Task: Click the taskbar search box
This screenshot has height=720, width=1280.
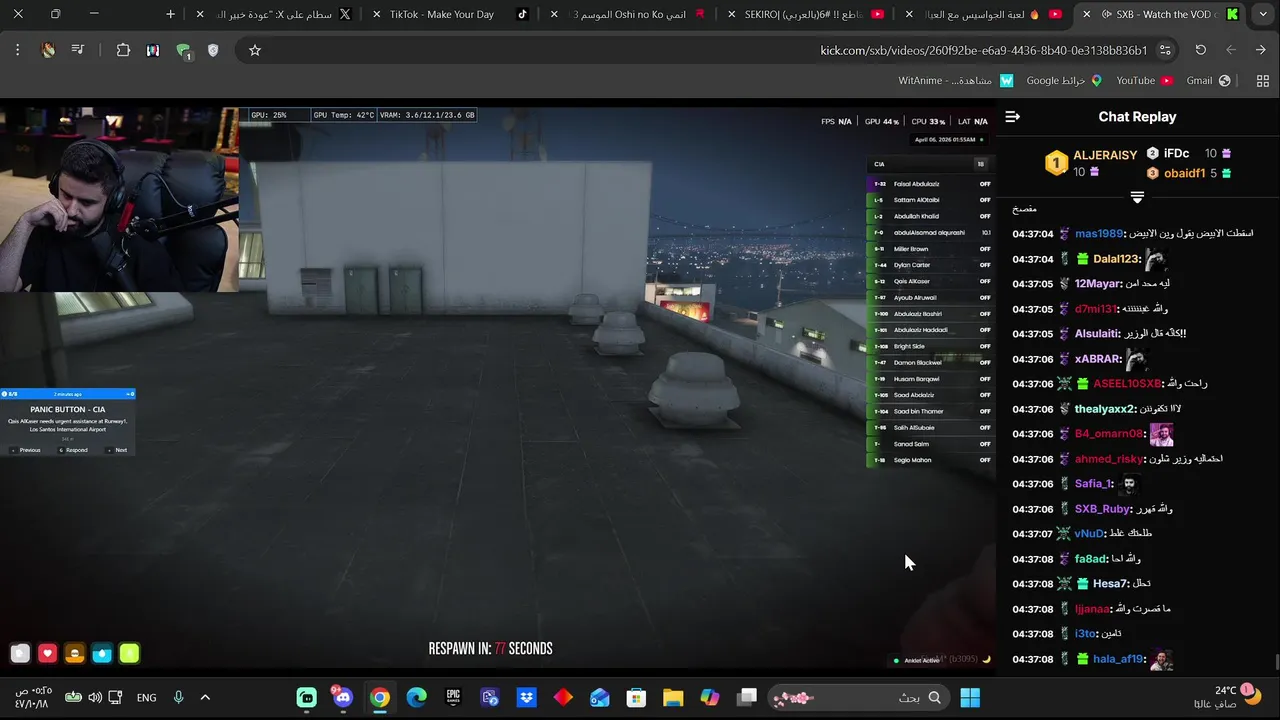Action: click(x=860, y=698)
